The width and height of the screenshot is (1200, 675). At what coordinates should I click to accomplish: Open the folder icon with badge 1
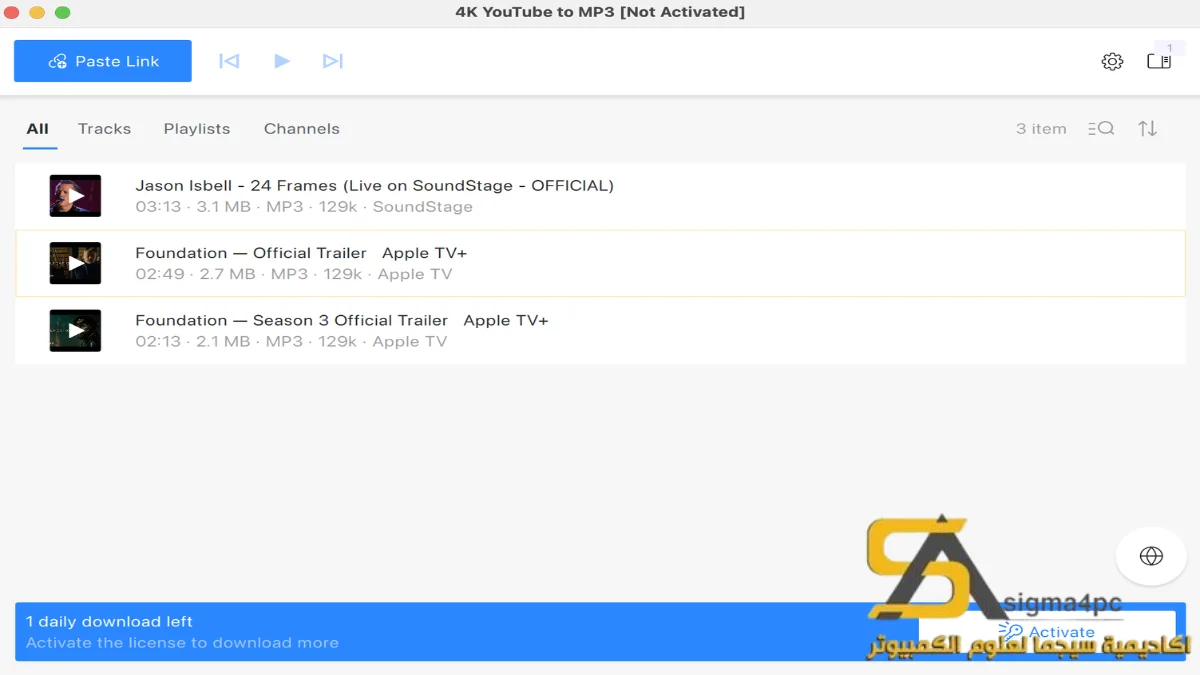point(1159,61)
